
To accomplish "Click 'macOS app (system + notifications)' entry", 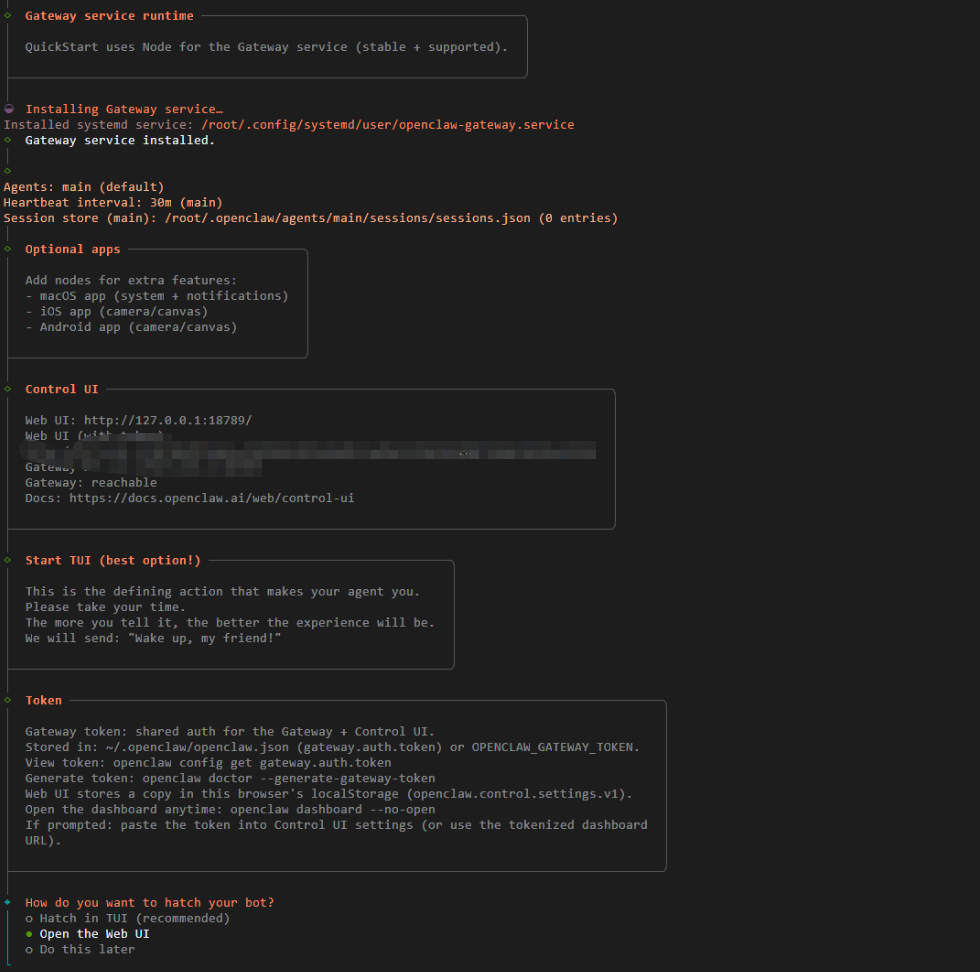I will 164,296.
